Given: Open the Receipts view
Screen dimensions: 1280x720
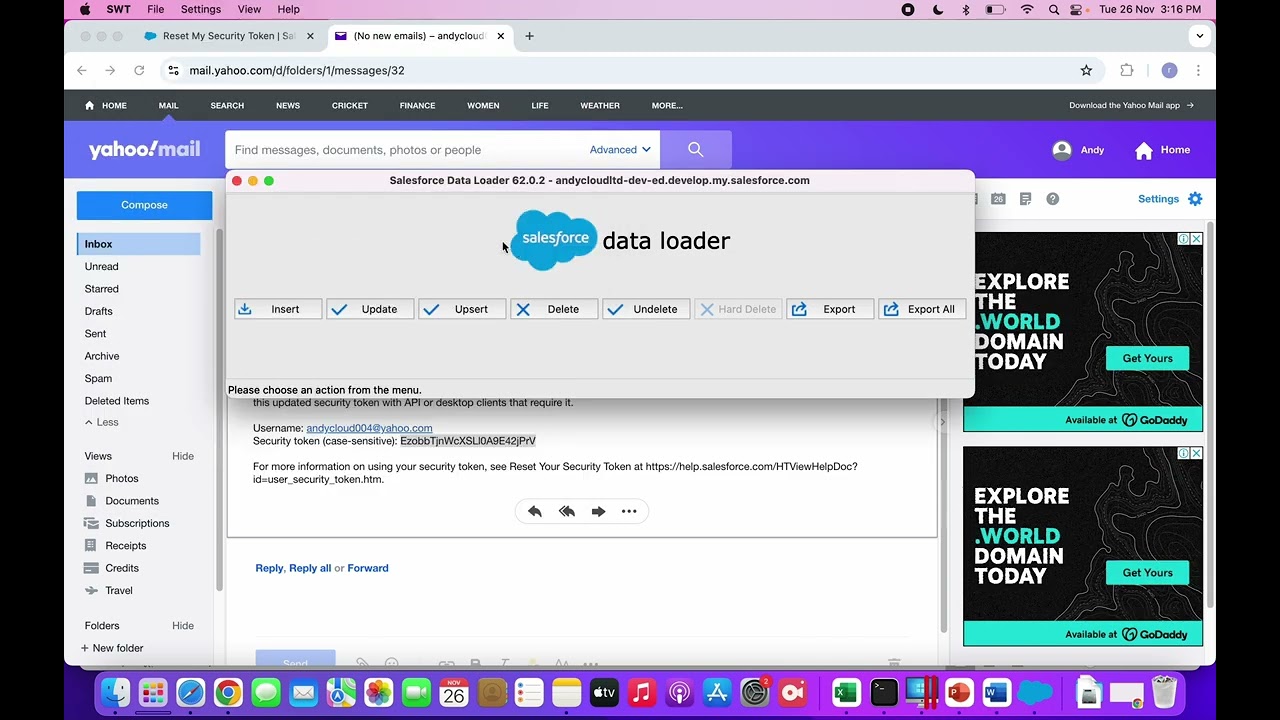Looking at the screenshot, I should pyautogui.click(x=125, y=546).
